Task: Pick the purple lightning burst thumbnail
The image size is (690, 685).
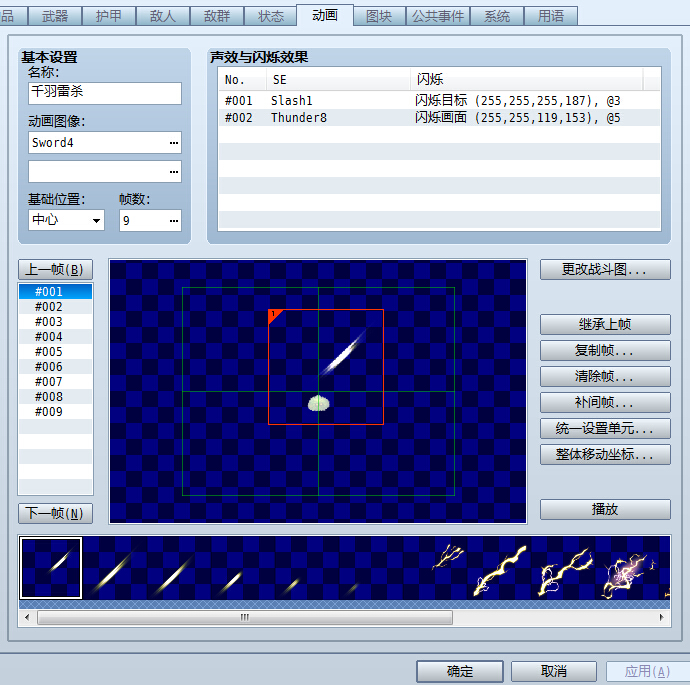Action: 625,568
